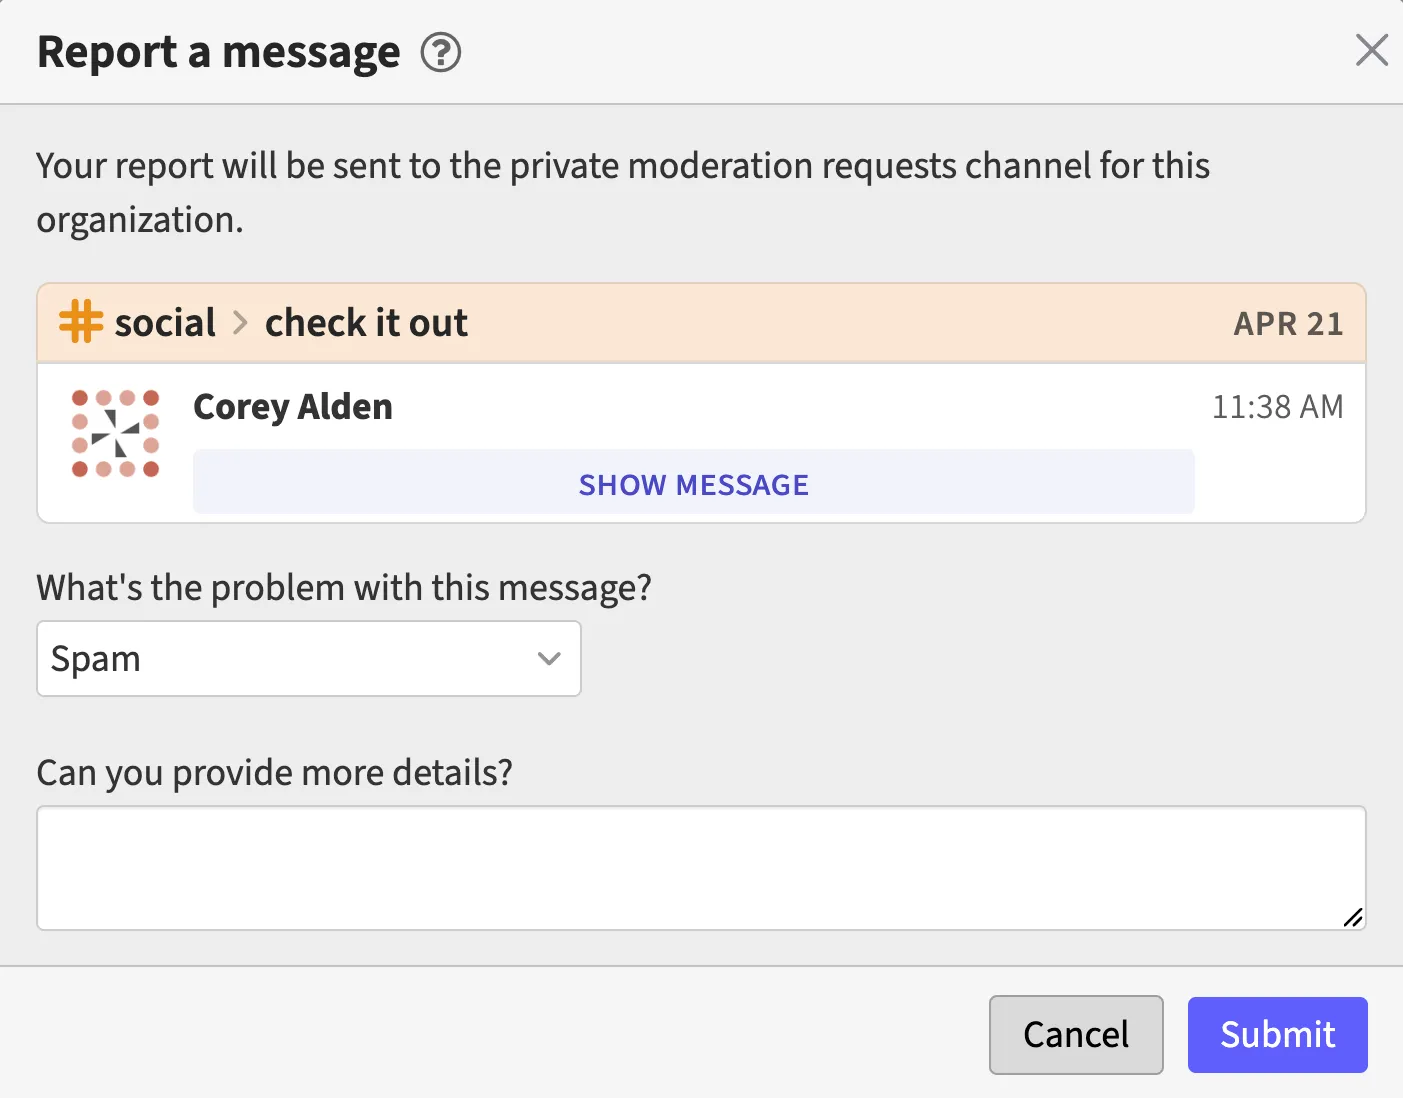Click the "What's the problem with this message?" label
The image size is (1403, 1098).
click(x=344, y=588)
